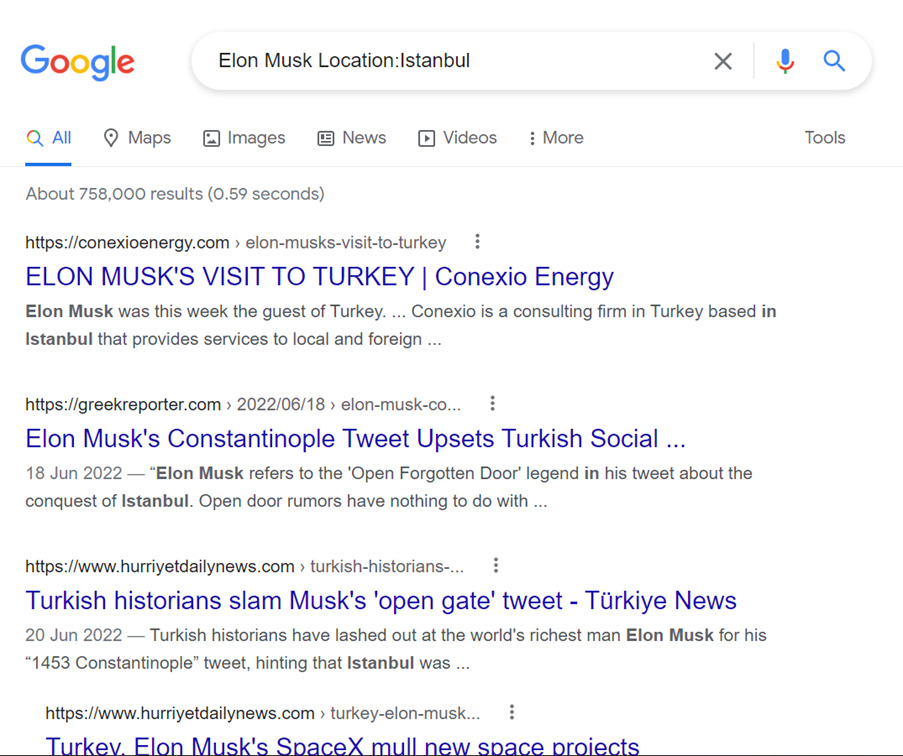Open "ELON MUSK'S VISIT TO TURKEY" result
The height and width of the screenshot is (756, 903).
click(x=319, y=277)
